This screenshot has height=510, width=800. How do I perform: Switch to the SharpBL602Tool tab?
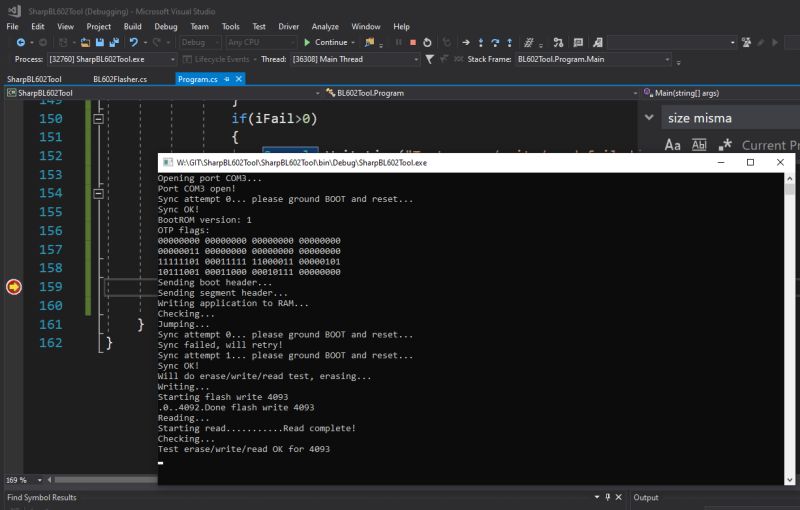coord(34,79)
